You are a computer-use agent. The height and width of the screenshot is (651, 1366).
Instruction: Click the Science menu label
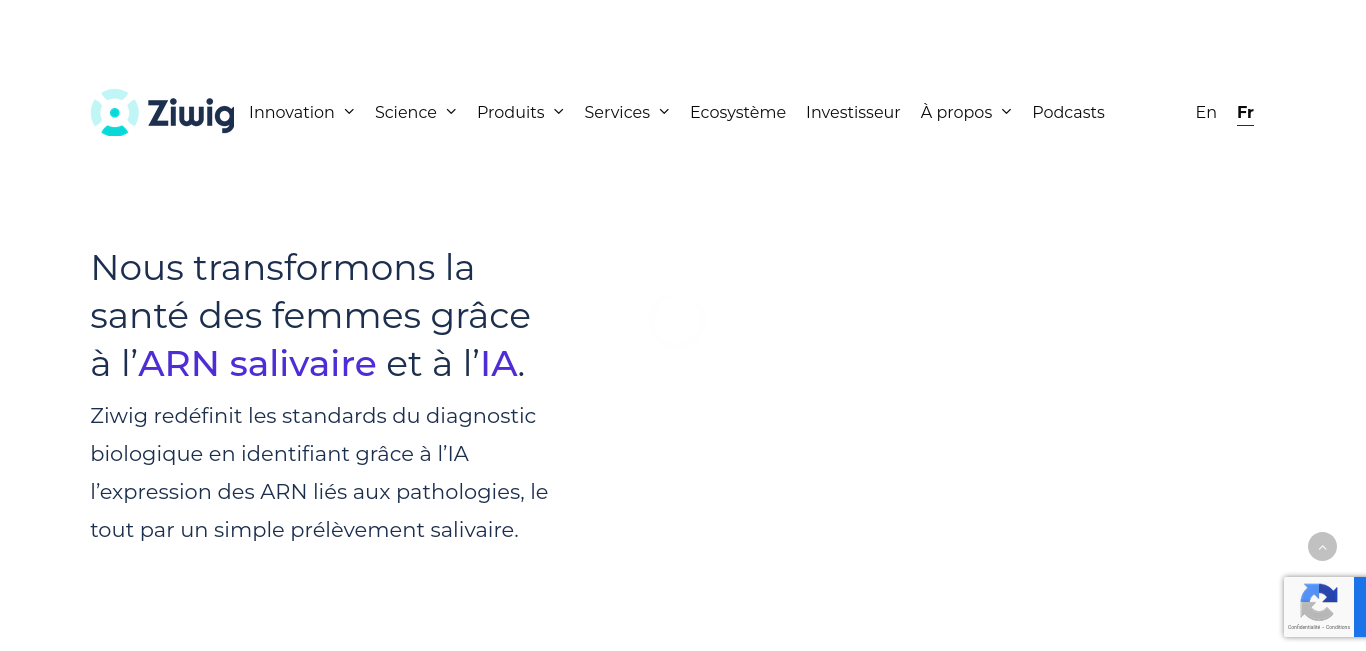(x=406, y=112)
